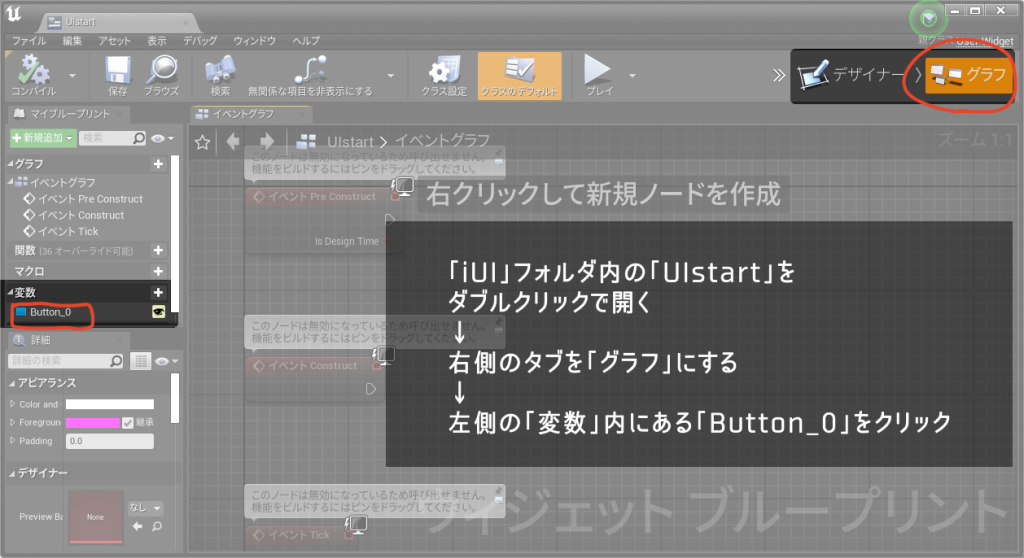Click the Compile (コンパイル) toolbar icon

[x=34, y=71]
